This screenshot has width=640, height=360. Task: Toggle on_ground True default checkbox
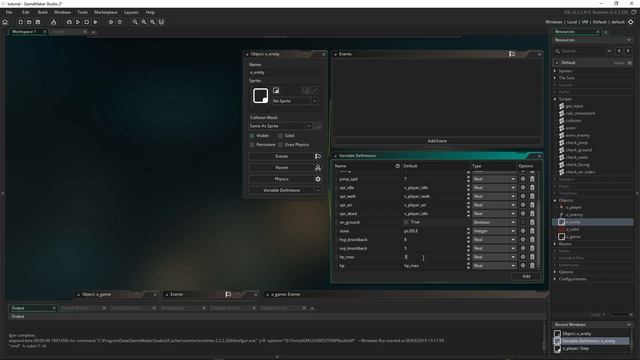click(x=406, y=222)
